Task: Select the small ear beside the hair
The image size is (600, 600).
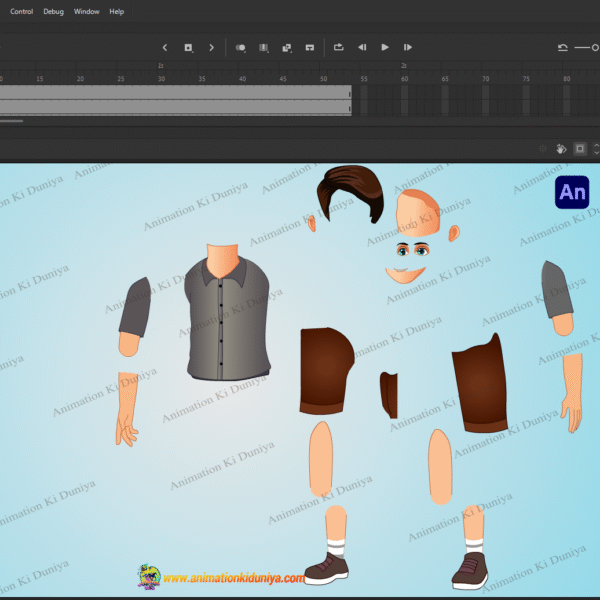Action: pos(312,223)
